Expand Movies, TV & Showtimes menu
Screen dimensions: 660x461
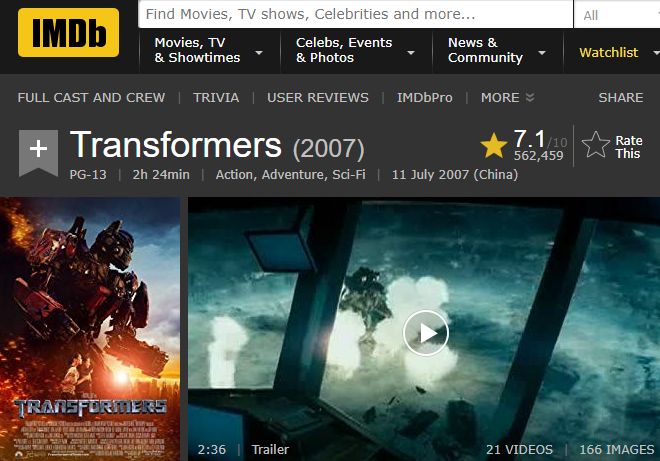tap(209, 50)
